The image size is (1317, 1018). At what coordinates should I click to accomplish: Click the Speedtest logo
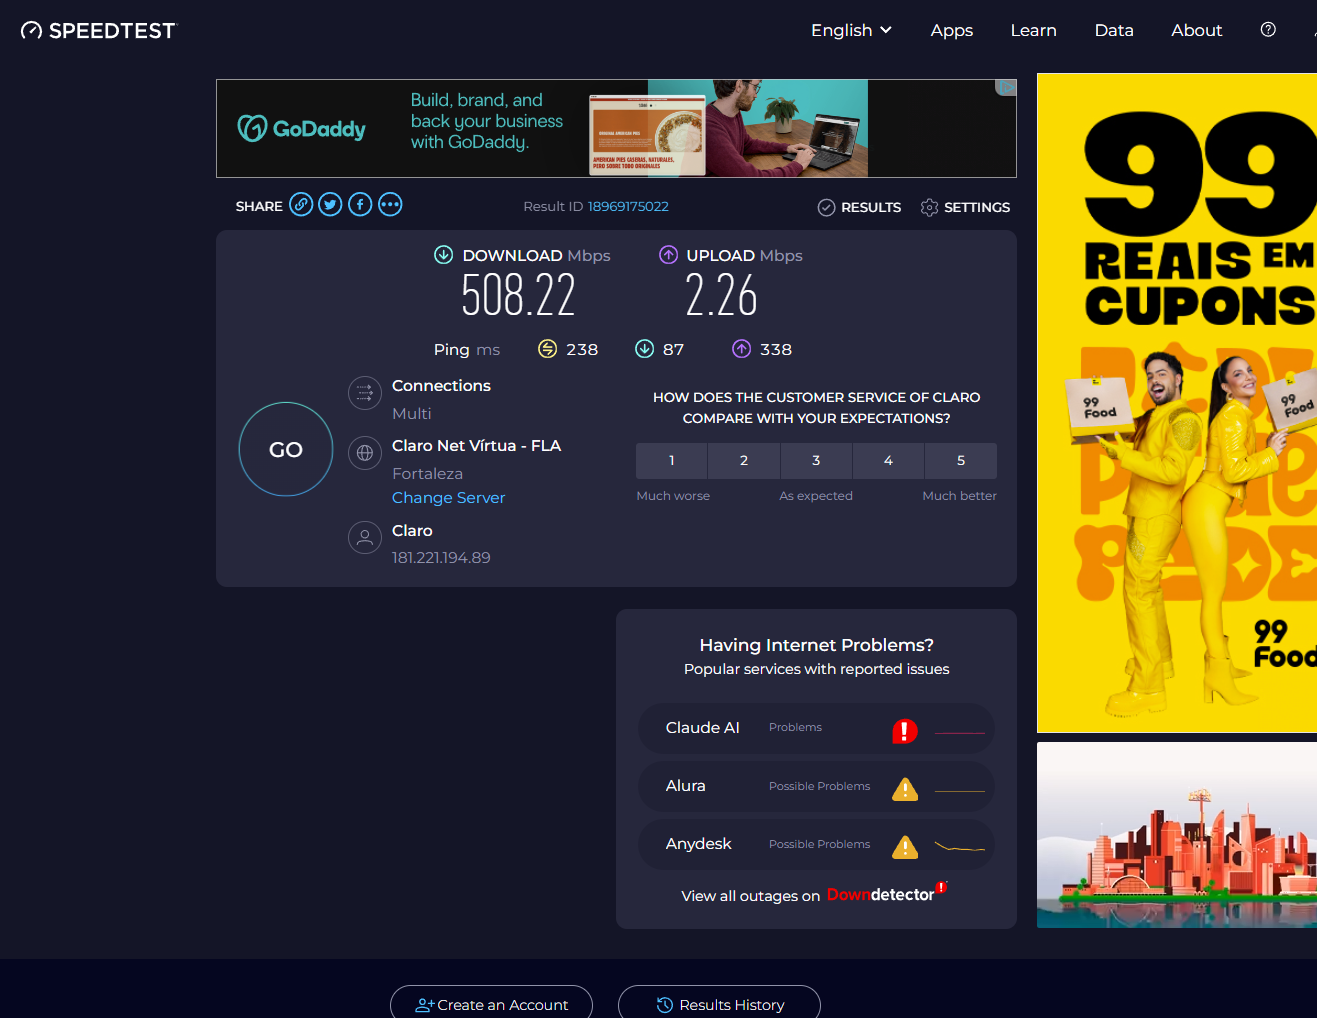[98, 31]
